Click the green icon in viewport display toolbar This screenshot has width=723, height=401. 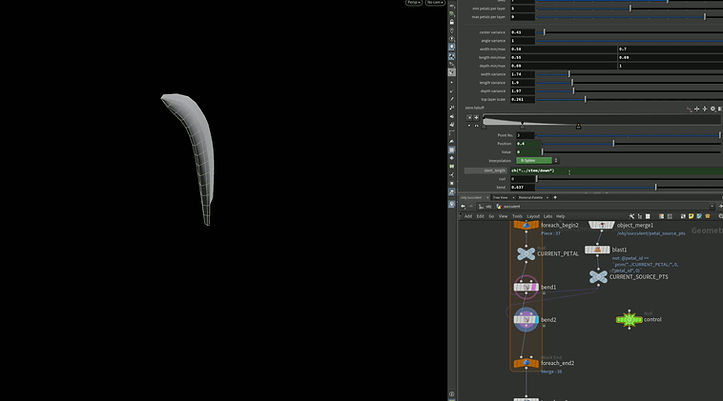point(452,166)
